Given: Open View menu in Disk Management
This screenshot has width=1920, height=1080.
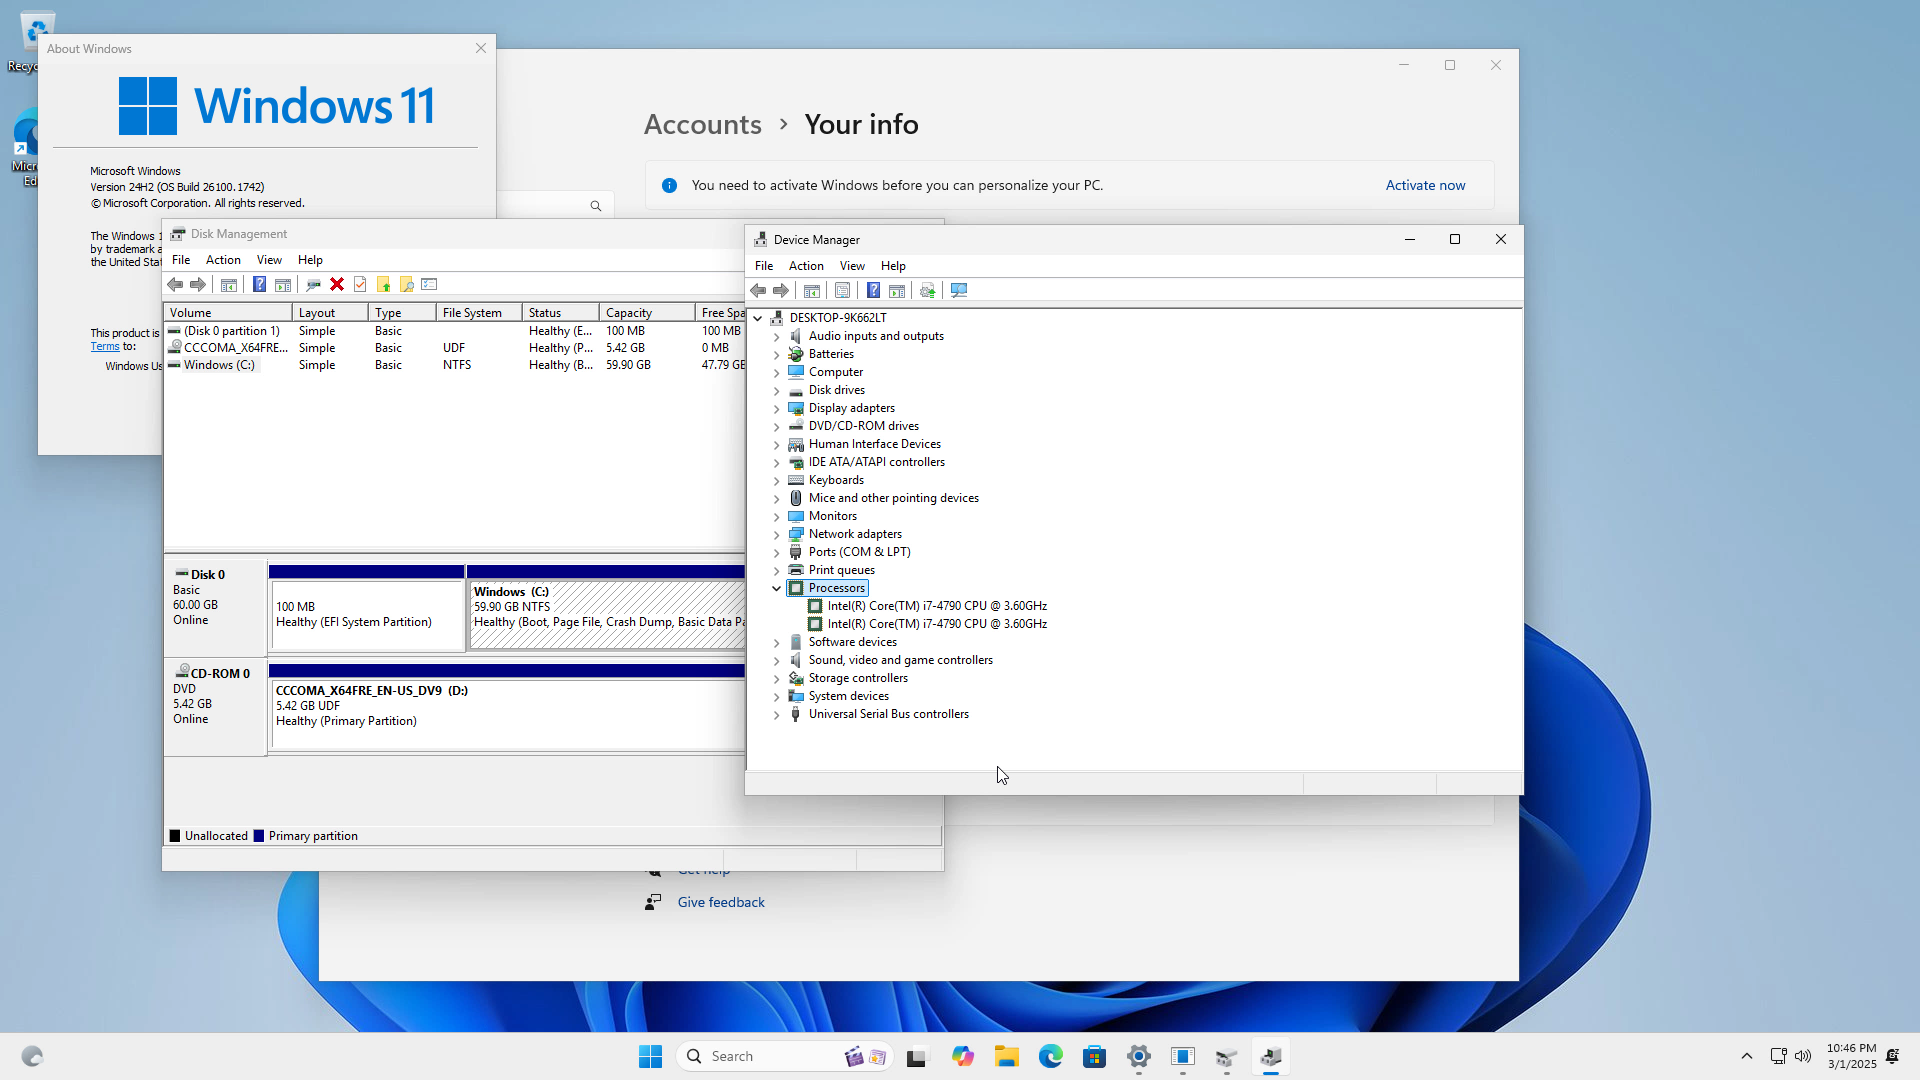Looking at the screenshot, I should pyautogui.click(x=269, y=260).
